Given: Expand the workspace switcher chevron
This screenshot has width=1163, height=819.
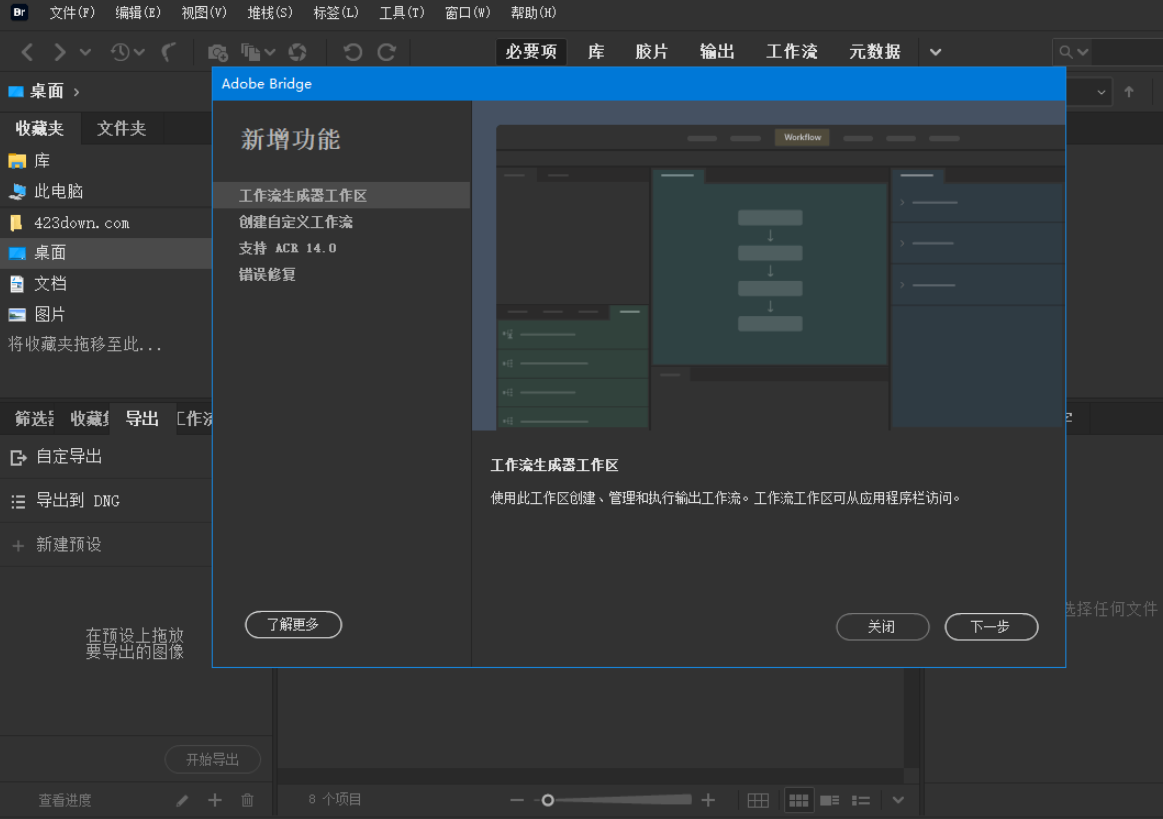Looking at the screenshot, I should [x=935, y=52].
